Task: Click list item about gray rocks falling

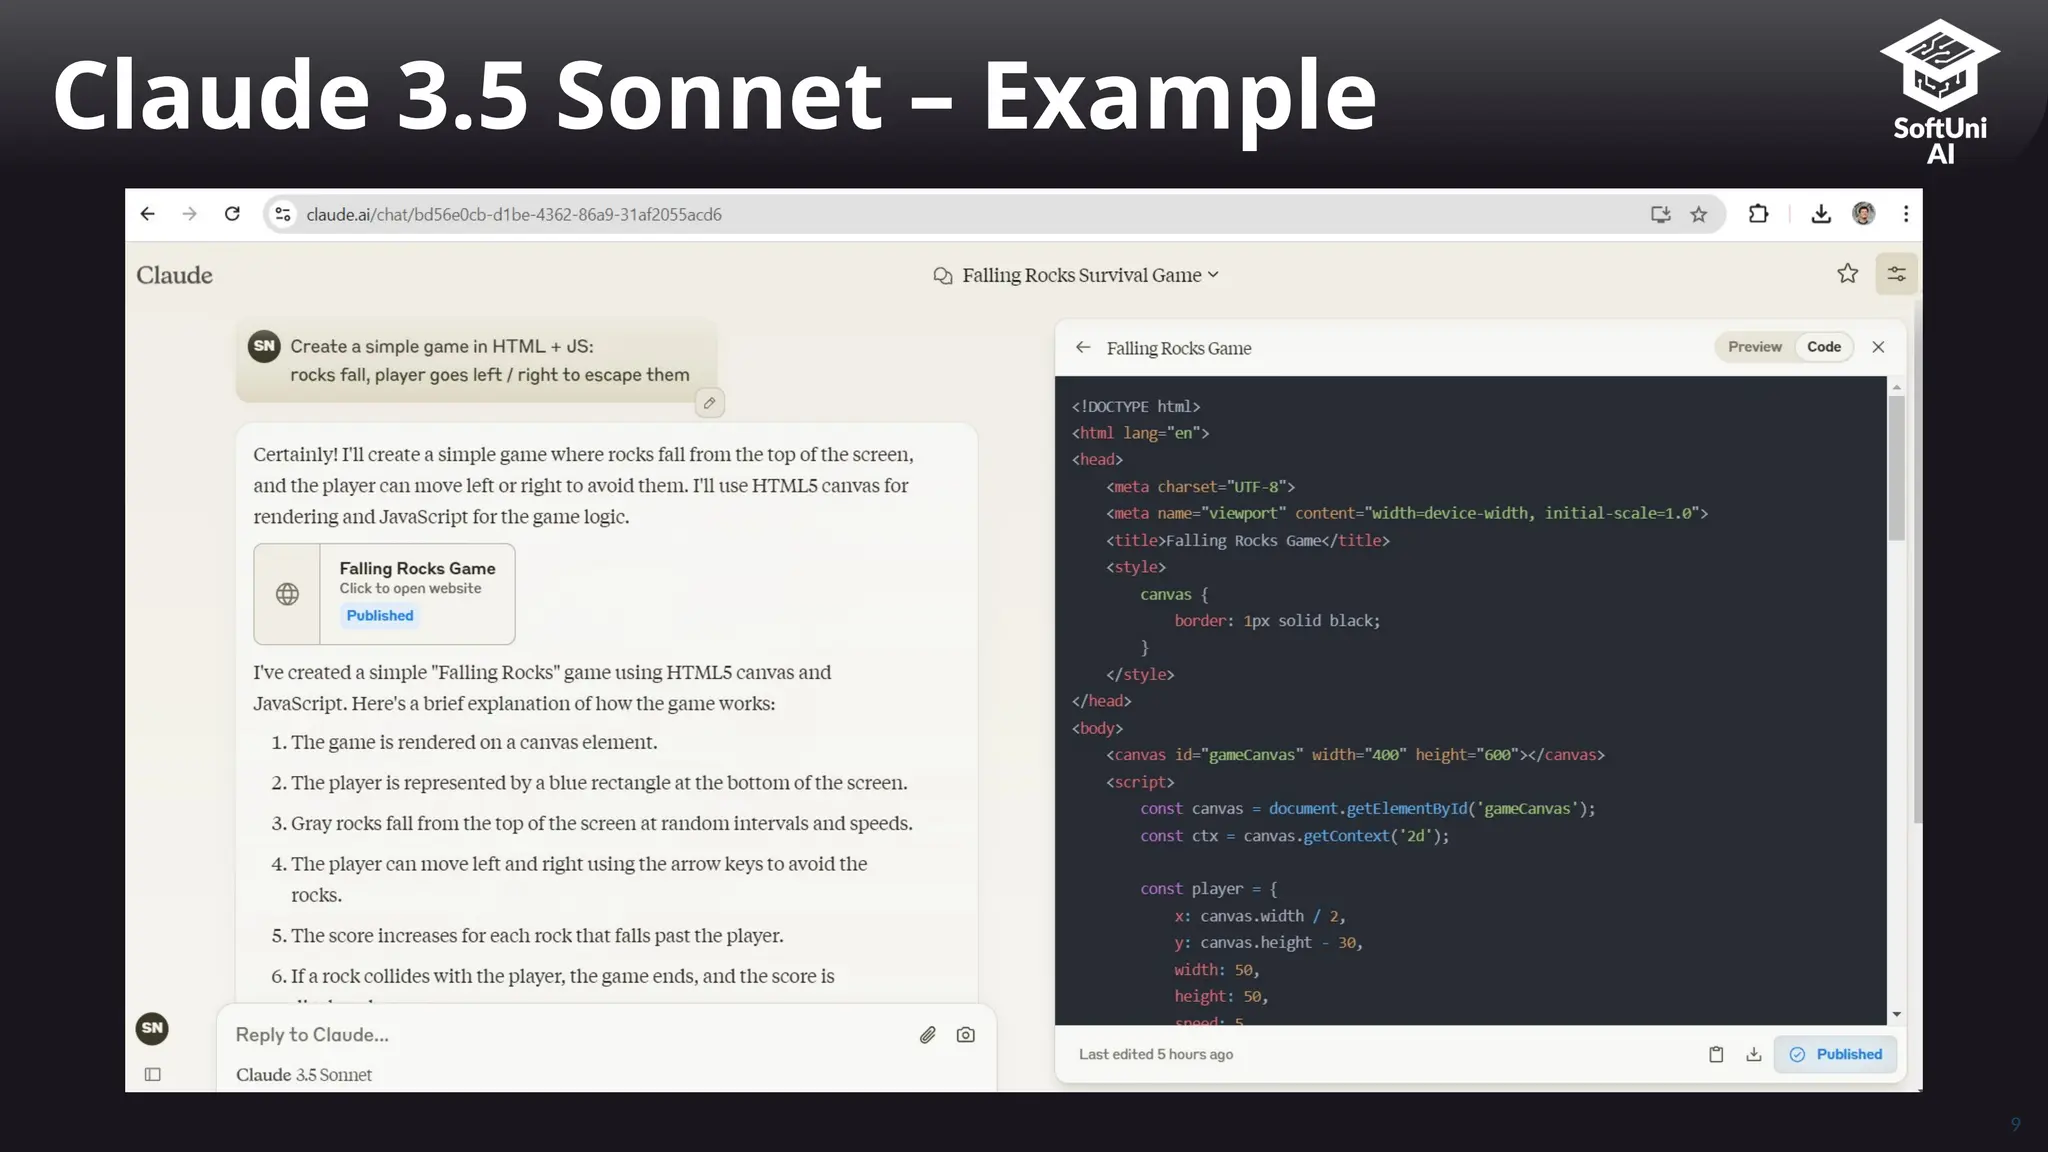Action: point(602,823)
